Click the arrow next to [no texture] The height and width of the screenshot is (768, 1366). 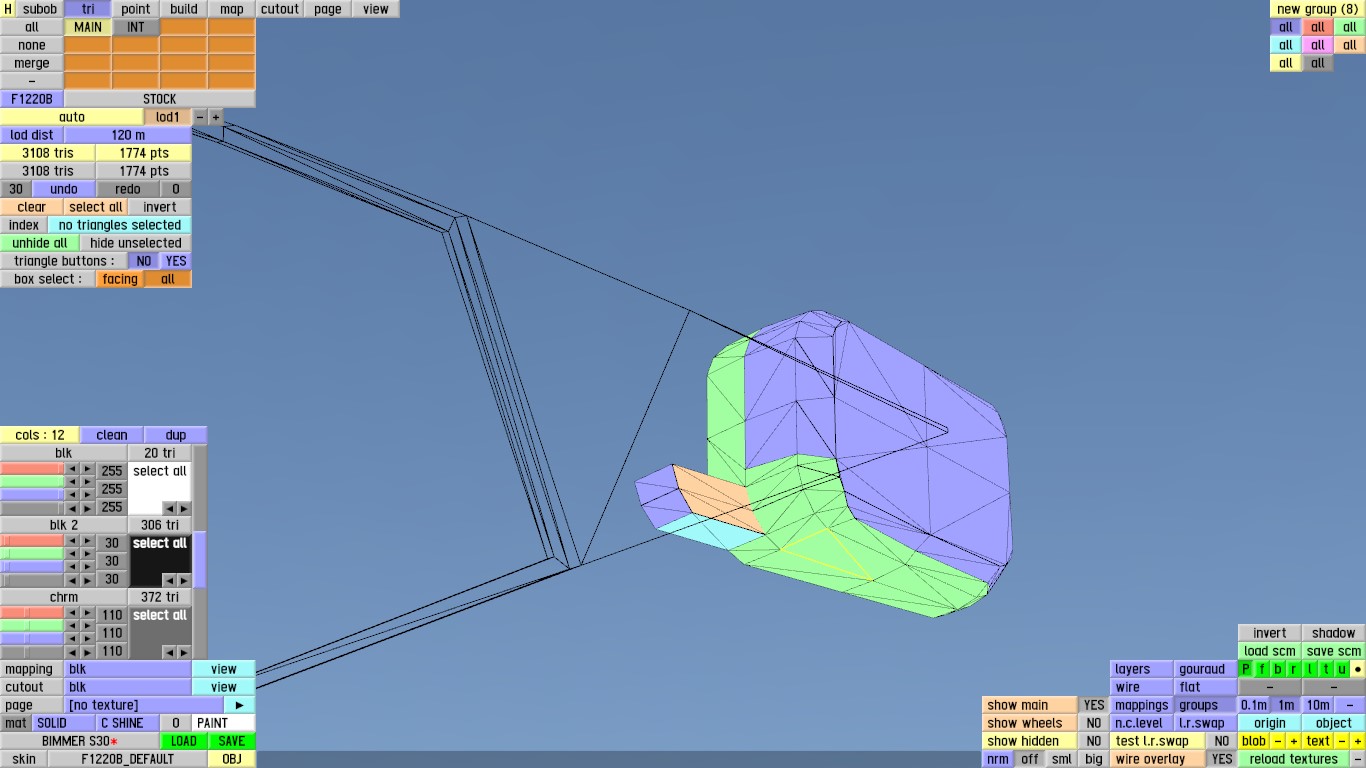[x=240, y=705]
